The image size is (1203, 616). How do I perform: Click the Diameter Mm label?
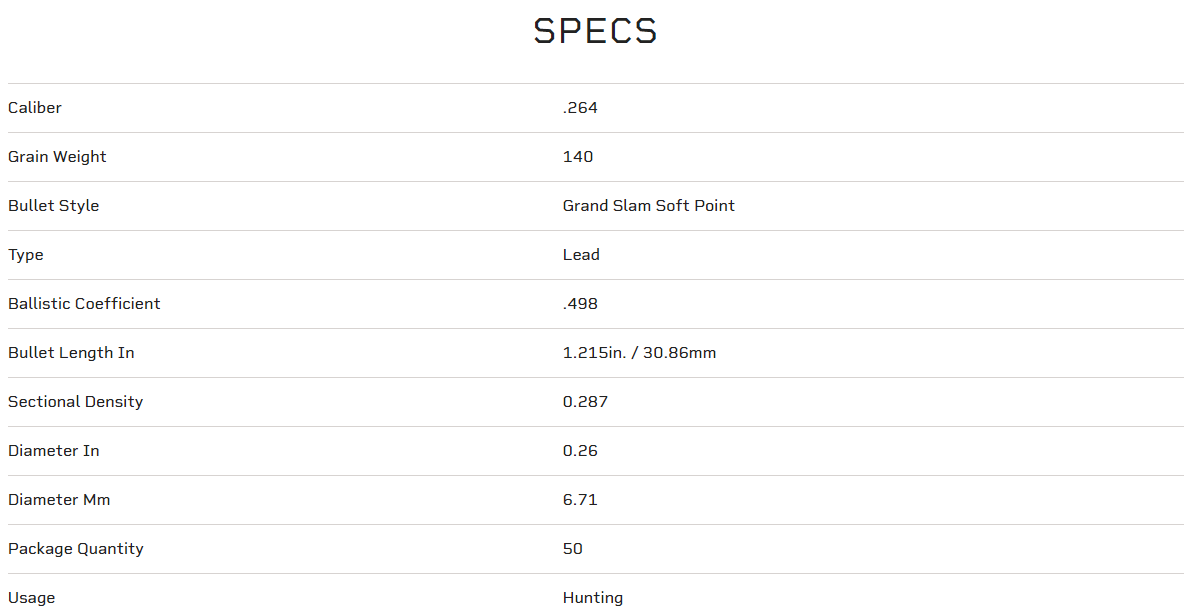[x=59, y=500]
